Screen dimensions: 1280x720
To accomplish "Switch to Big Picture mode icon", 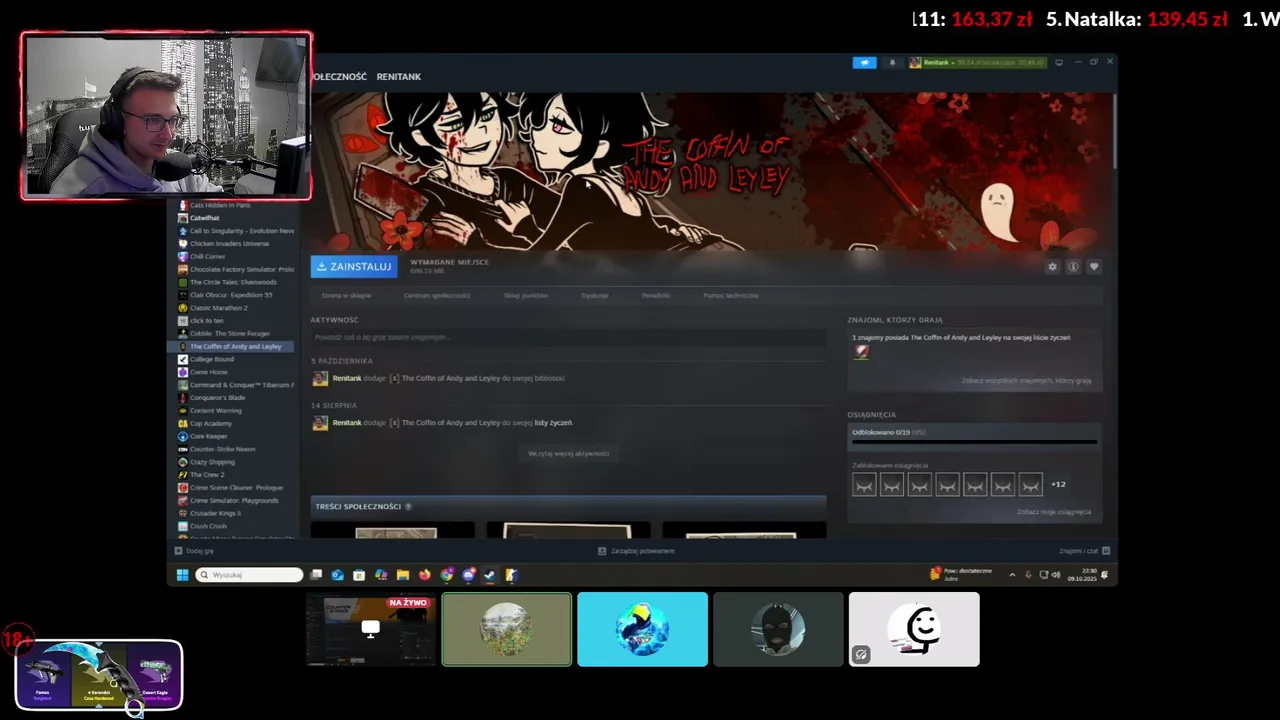I will (1059, 62).
